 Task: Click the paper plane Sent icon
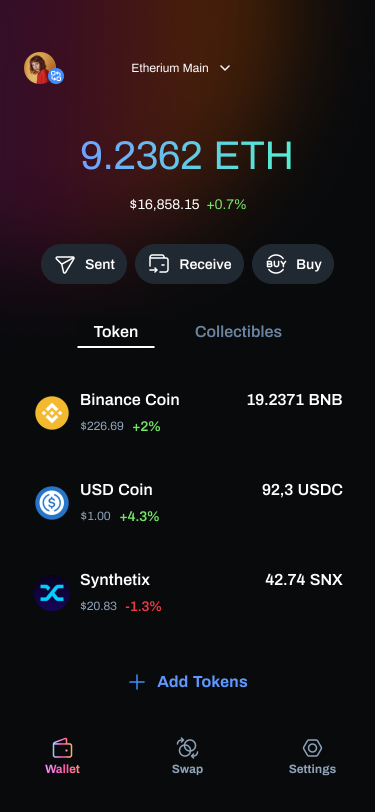pos(65,264)
